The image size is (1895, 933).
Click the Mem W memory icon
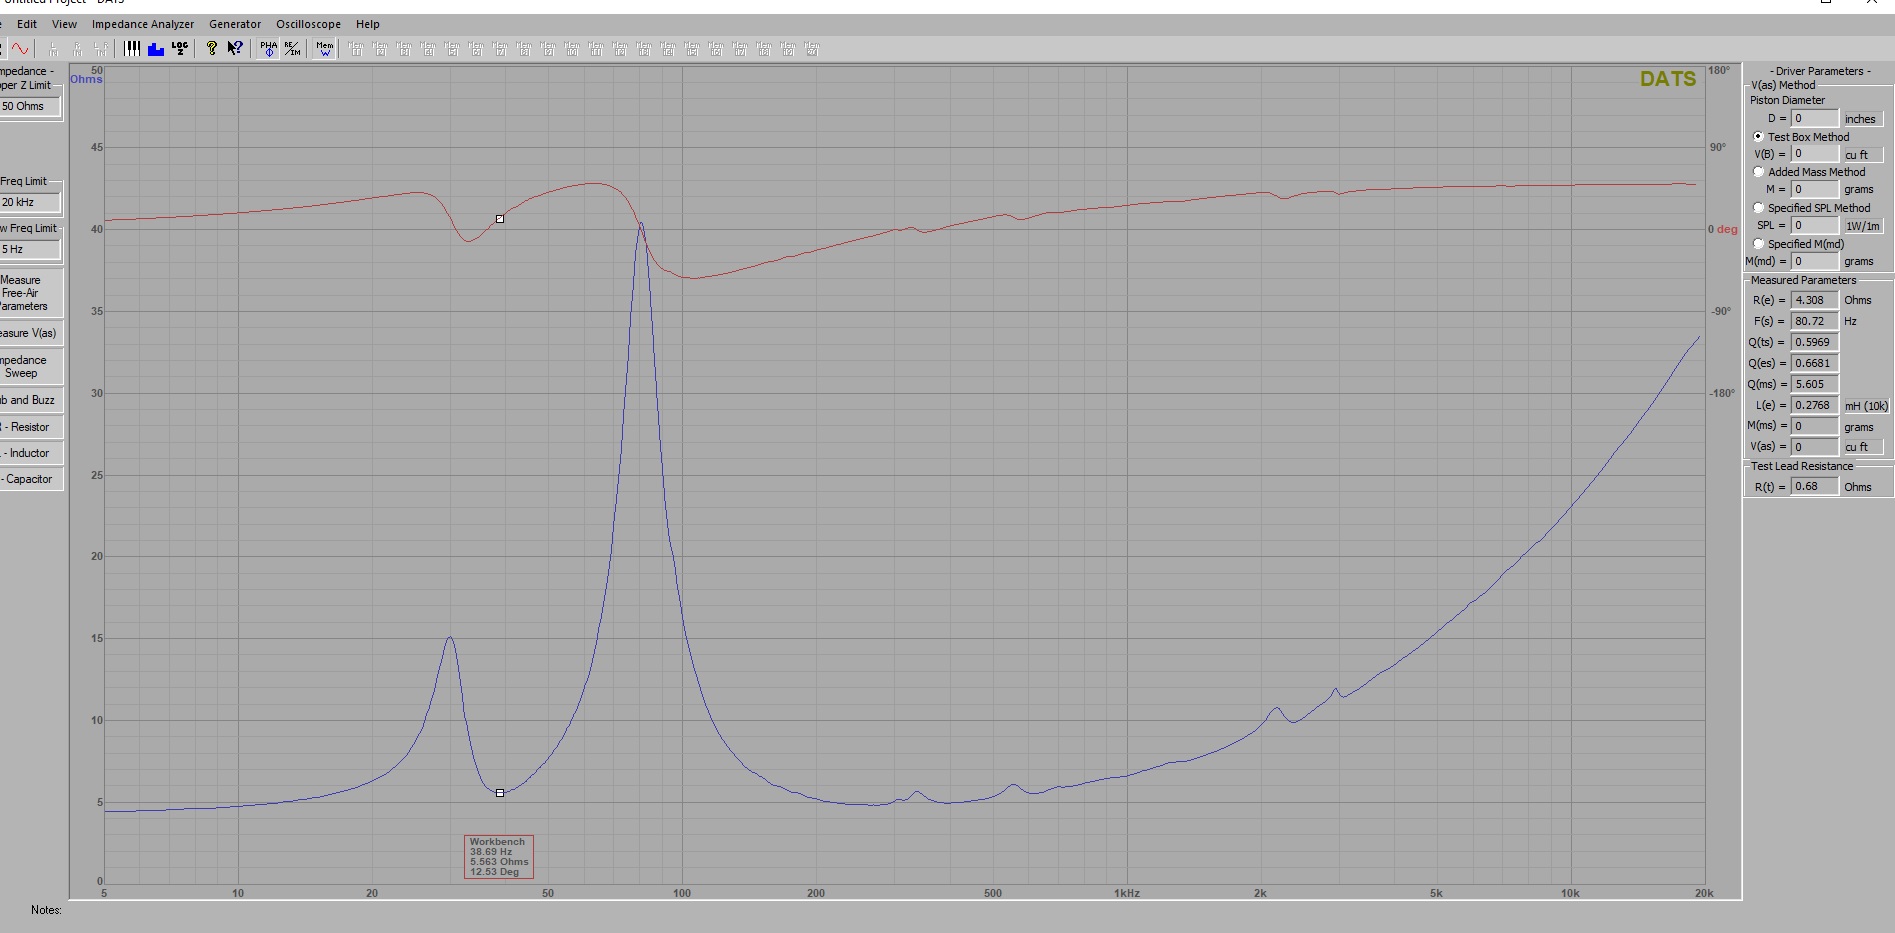324,48
